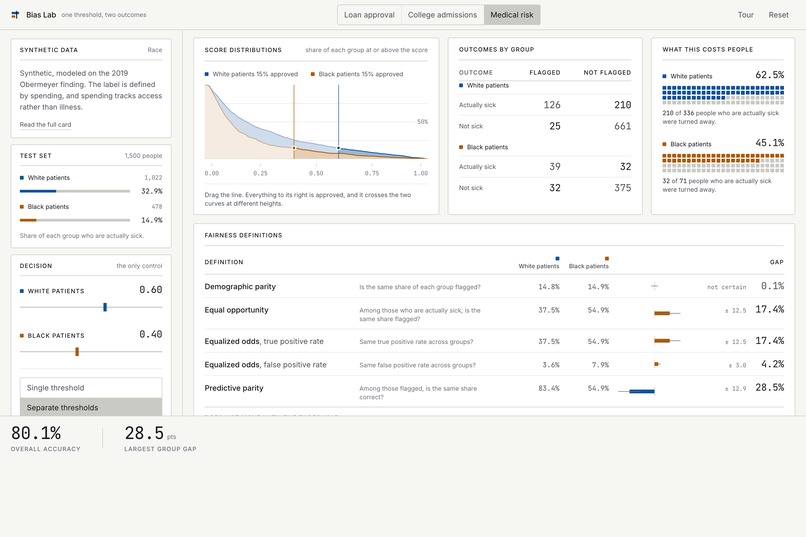Choose the Separate thresholds option
The image size is (806, 537).
point(91,407)
